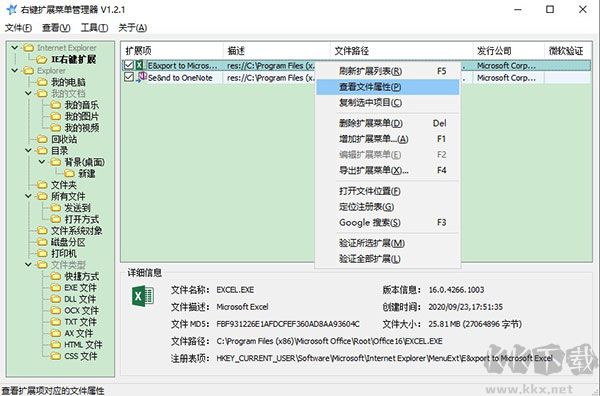
Task: Collapse the Explorer tree node
Action: pyautogui.click(x=15, y=70)
